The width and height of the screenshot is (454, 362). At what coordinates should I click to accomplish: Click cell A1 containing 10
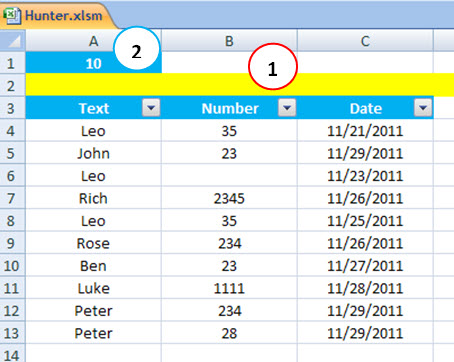[94, 63]
